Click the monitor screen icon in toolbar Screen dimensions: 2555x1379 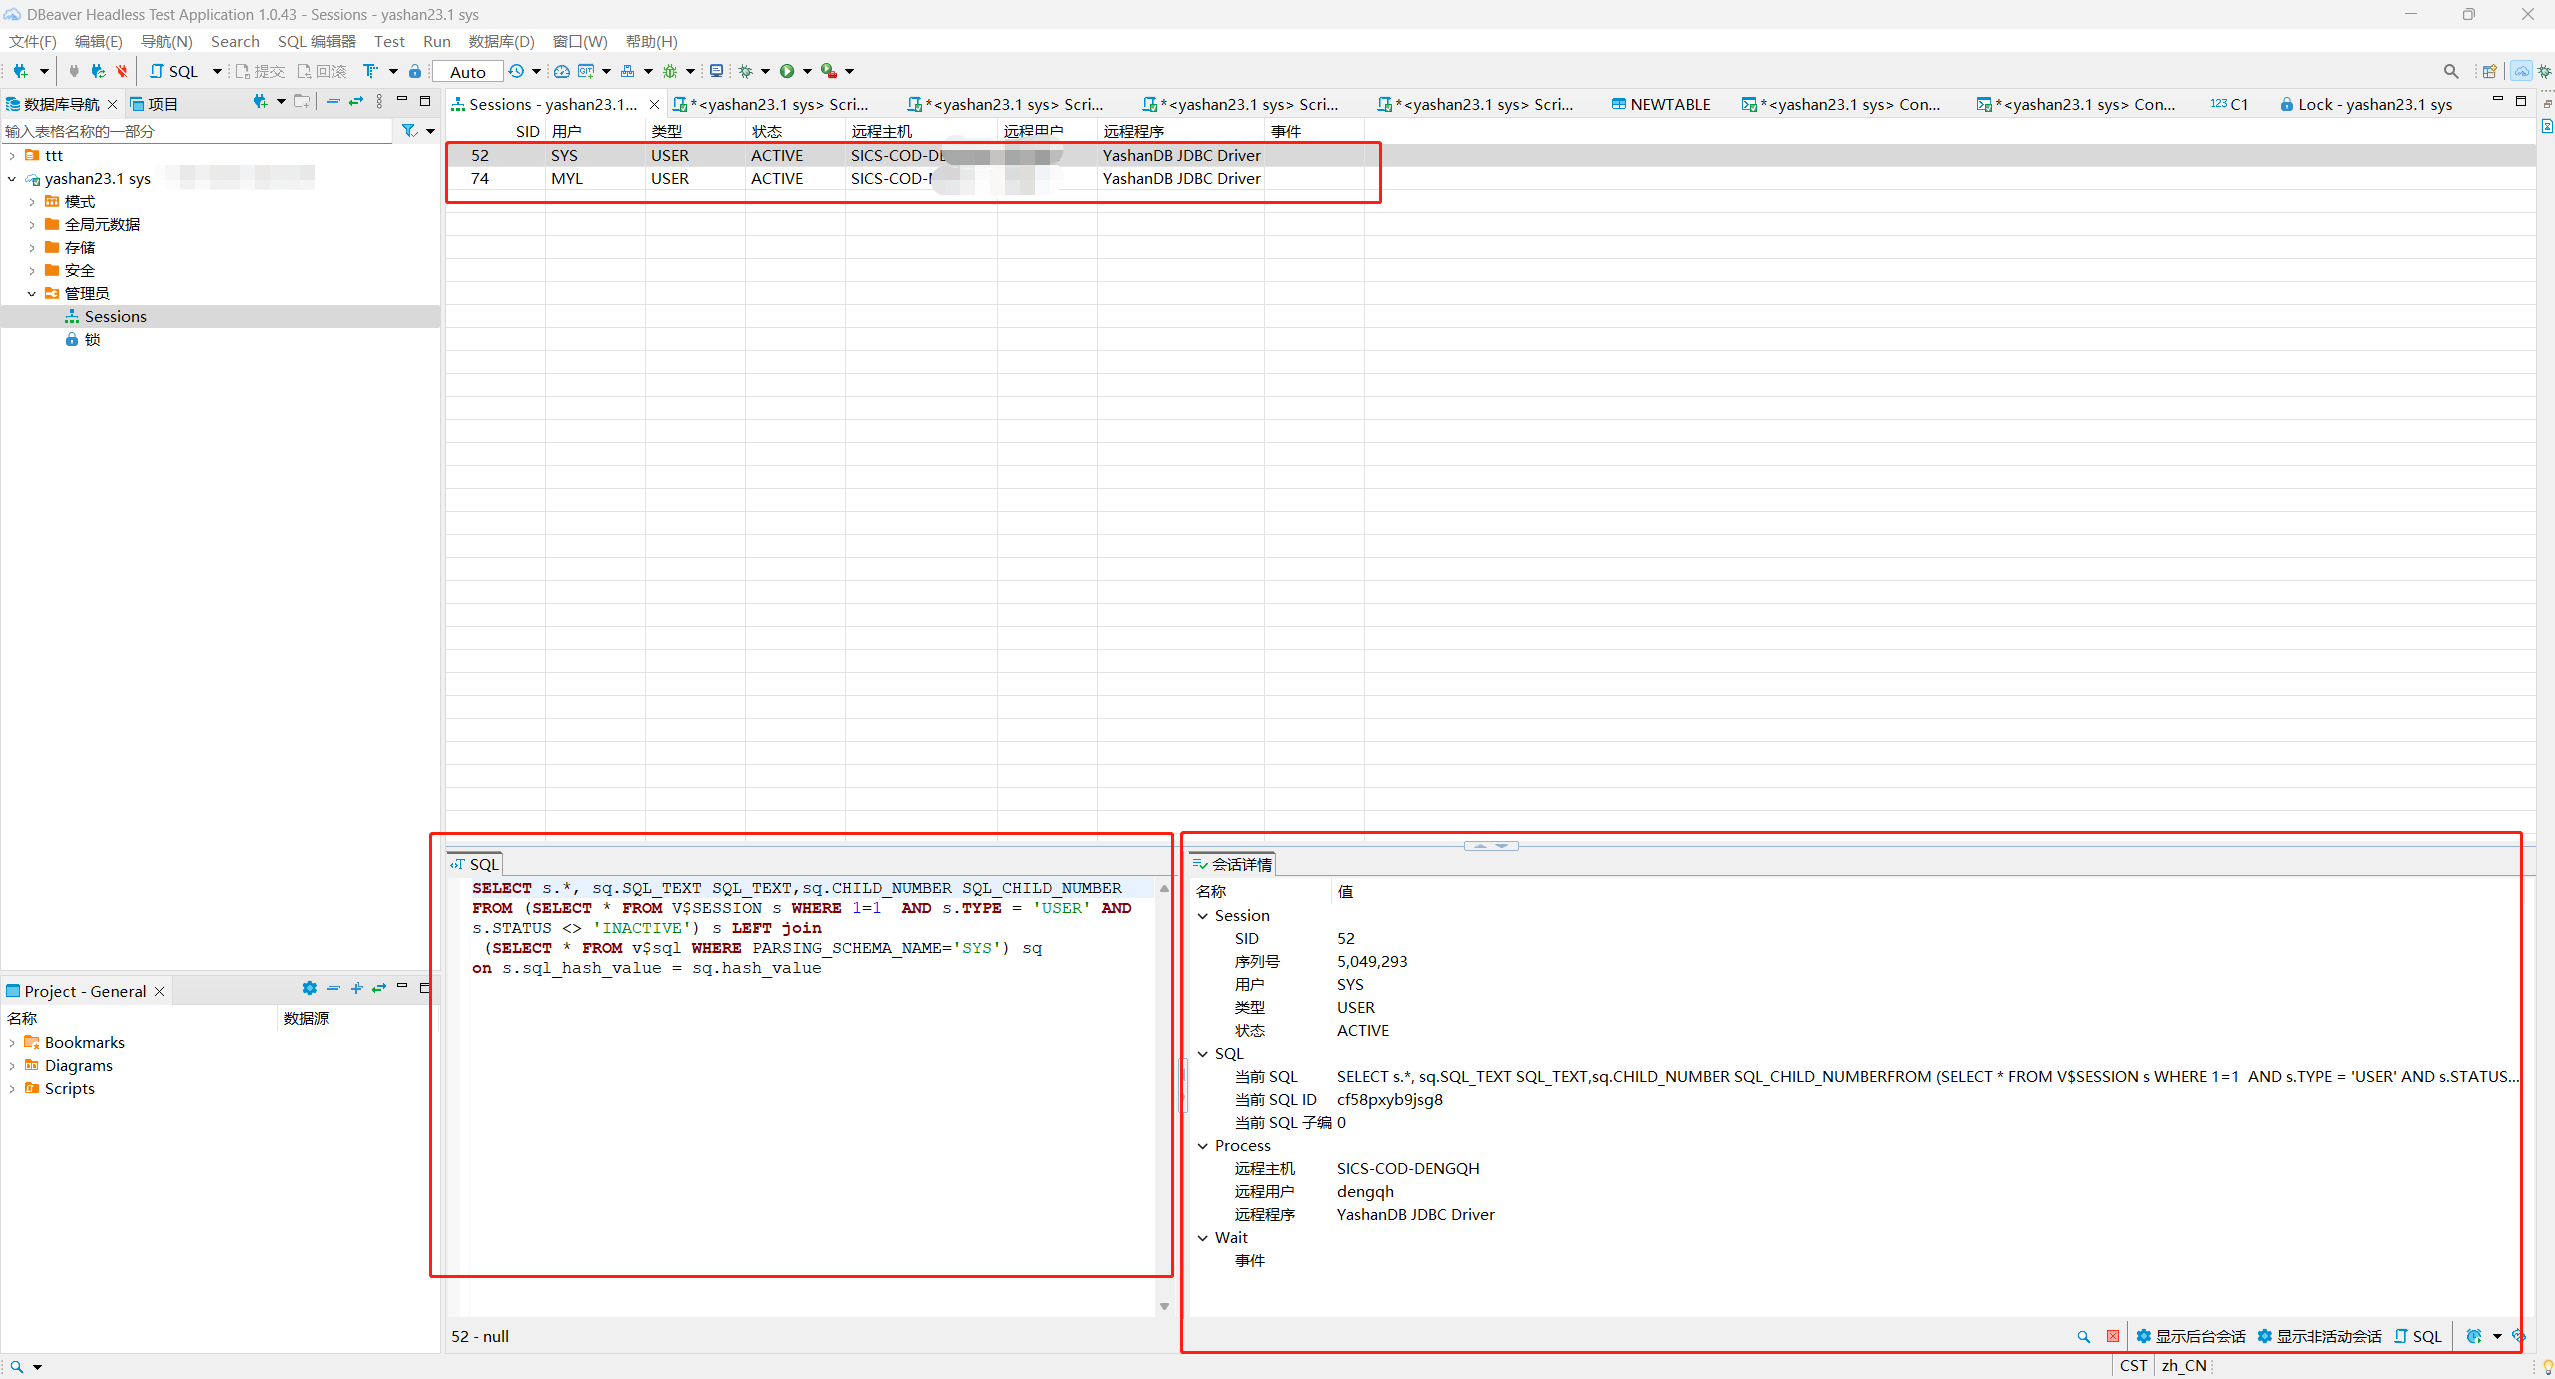tap(716, 71)
